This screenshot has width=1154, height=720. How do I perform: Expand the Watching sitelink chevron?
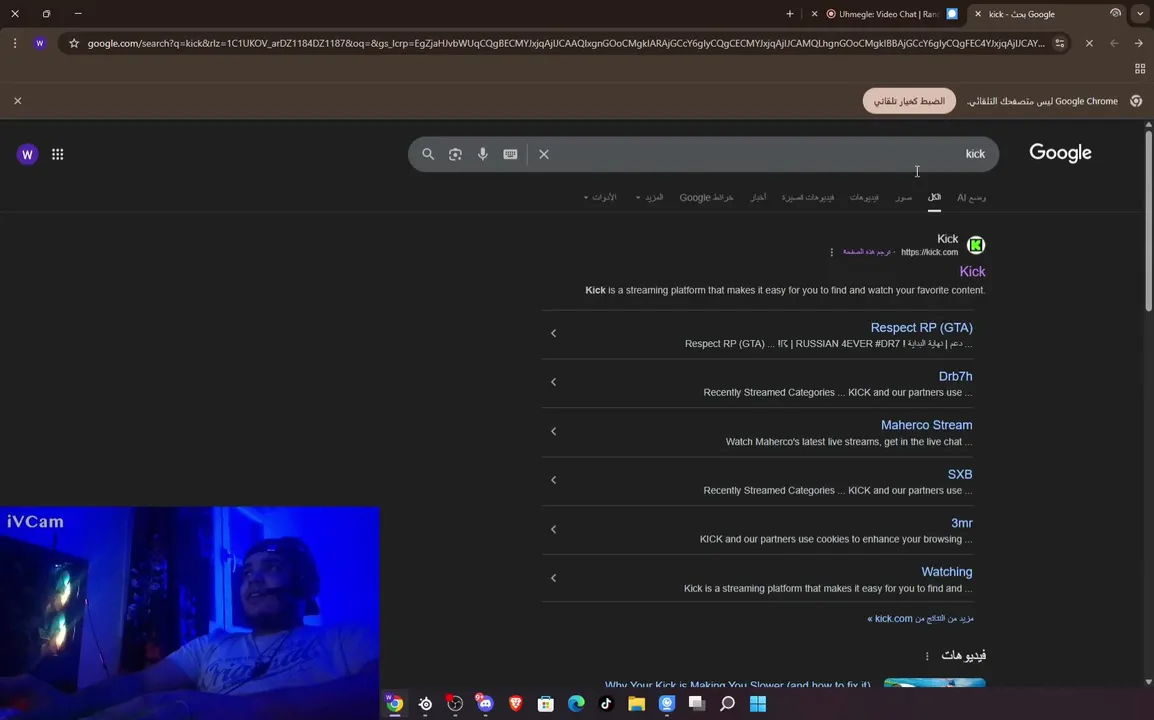[x=553, y=578]
